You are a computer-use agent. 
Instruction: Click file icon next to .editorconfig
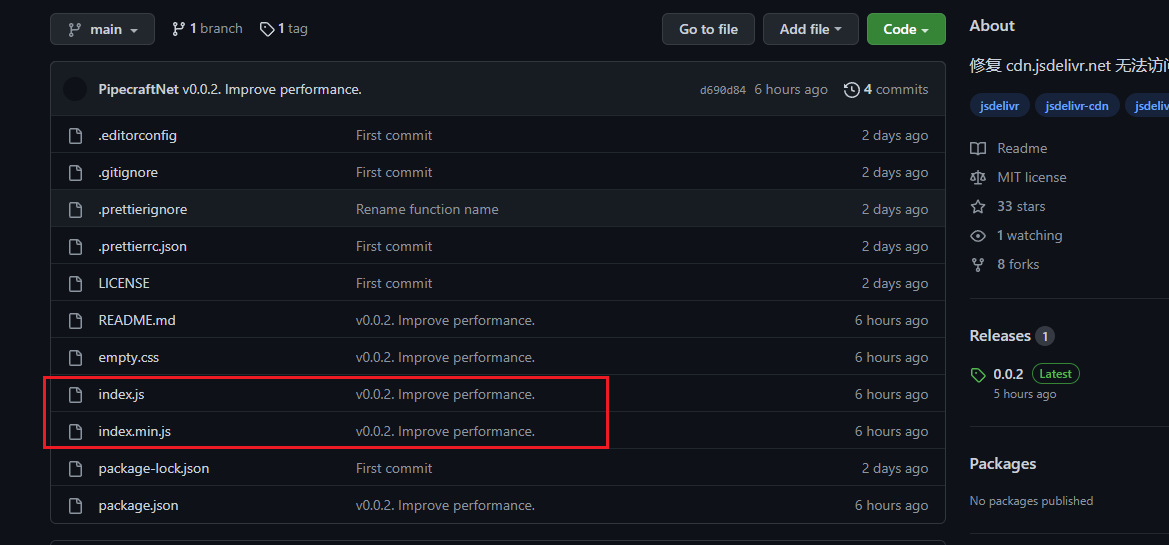[x=75, y=136]
